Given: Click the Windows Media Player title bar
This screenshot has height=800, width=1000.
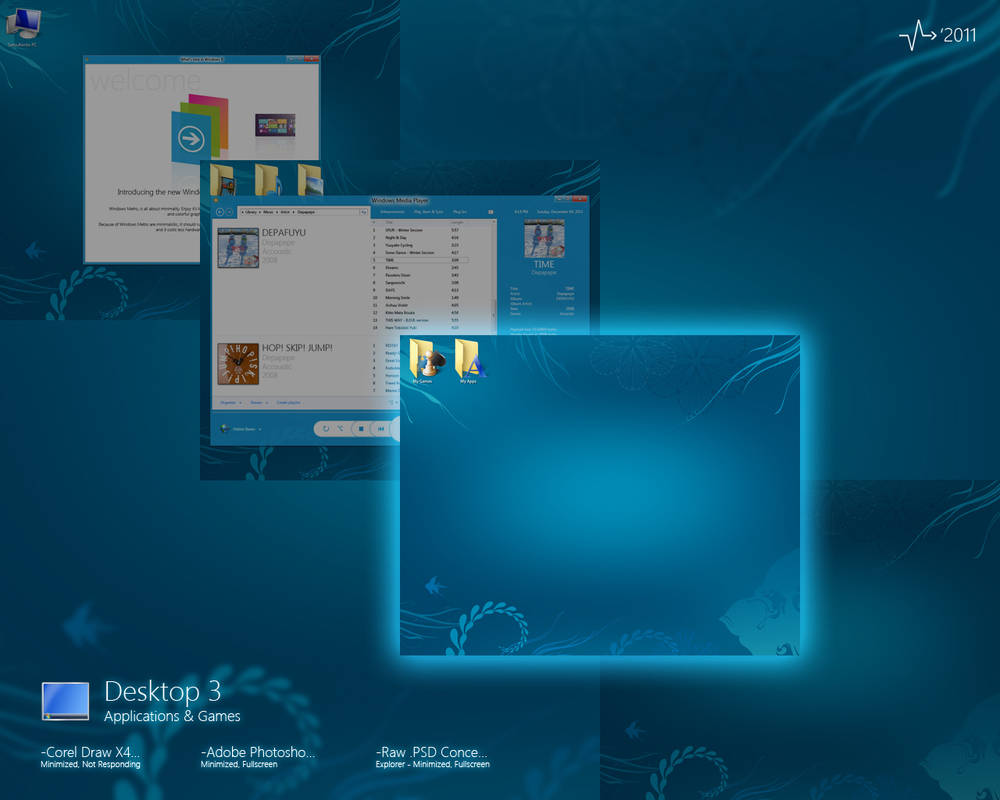Looking at the screenshot, I should (400, 200).
